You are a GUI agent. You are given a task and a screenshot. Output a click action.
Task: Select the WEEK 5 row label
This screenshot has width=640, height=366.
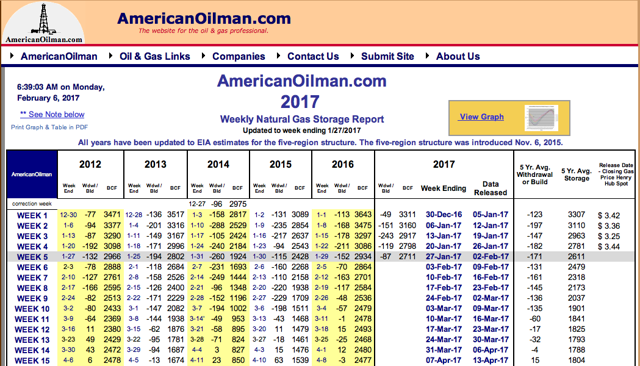tap(32, 257)
